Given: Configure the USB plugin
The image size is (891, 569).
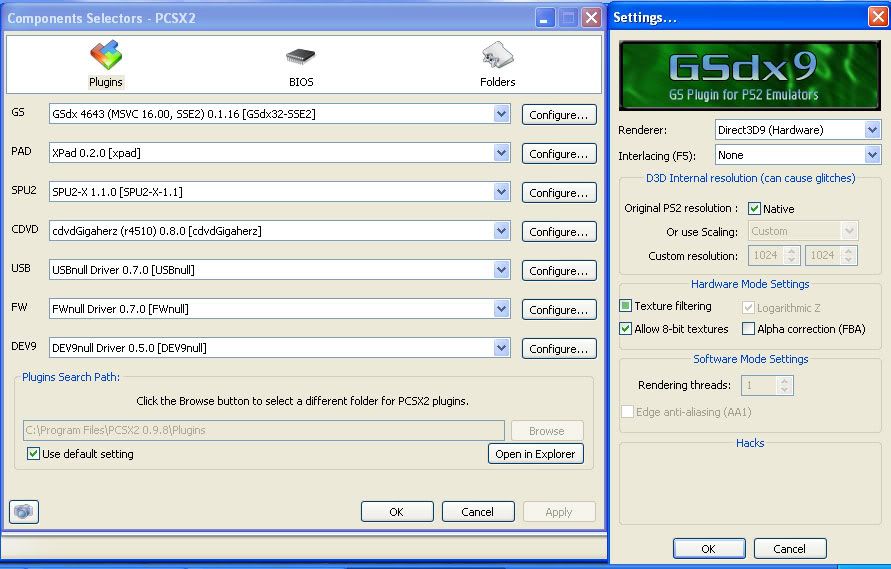Looking at the screenshot, I should point(559,271).
